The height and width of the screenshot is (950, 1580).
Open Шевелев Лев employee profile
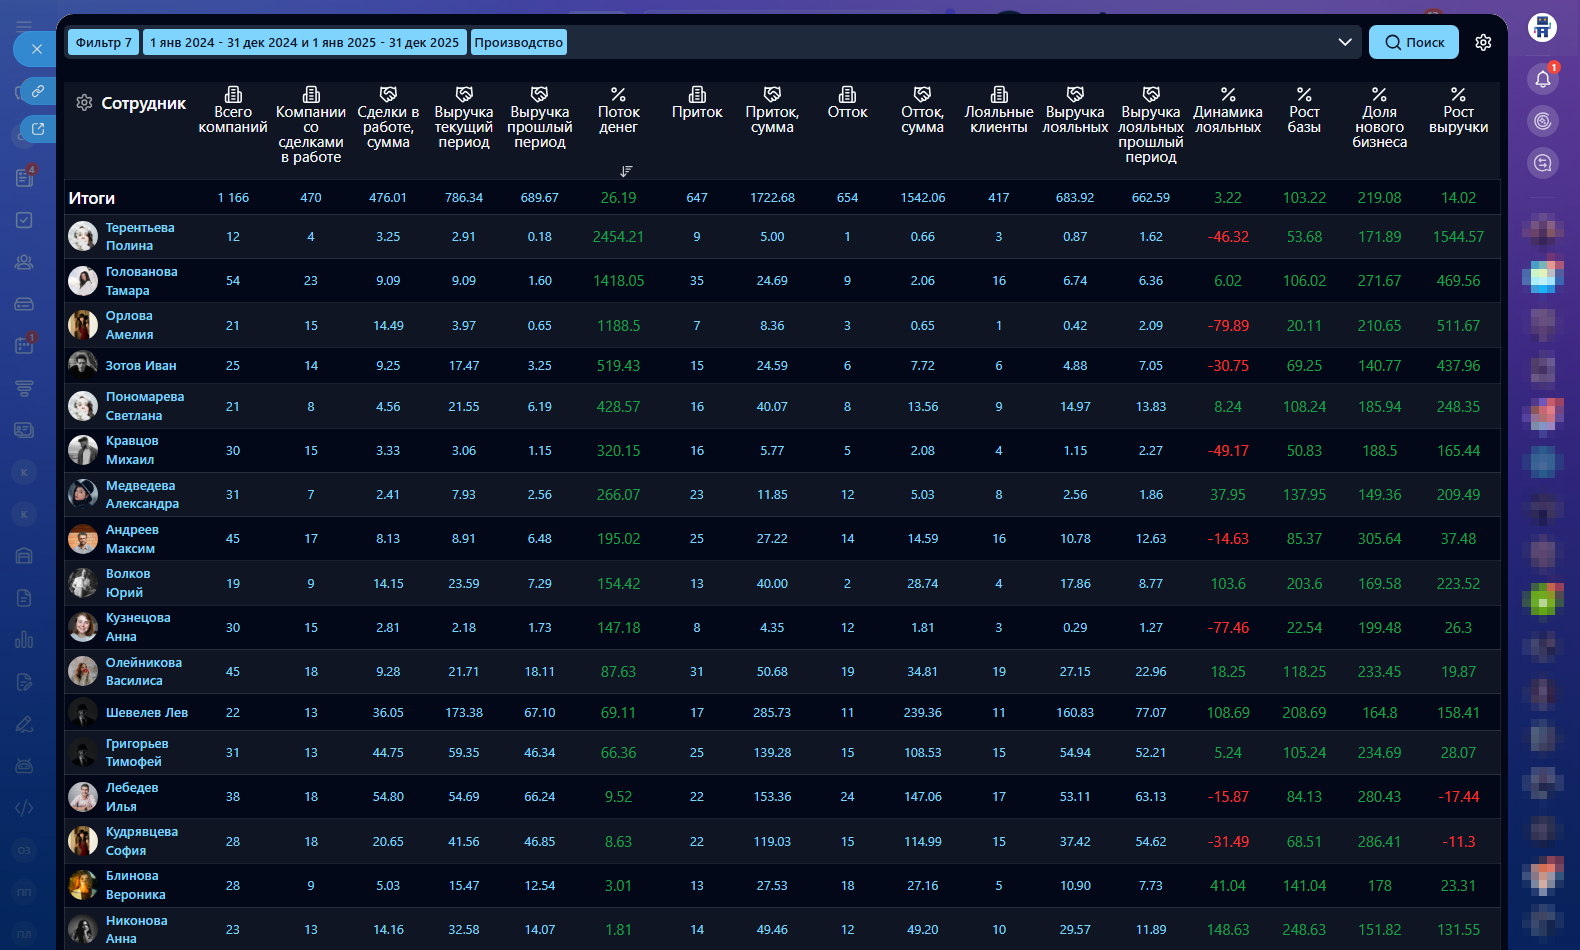tap(146, 713)
